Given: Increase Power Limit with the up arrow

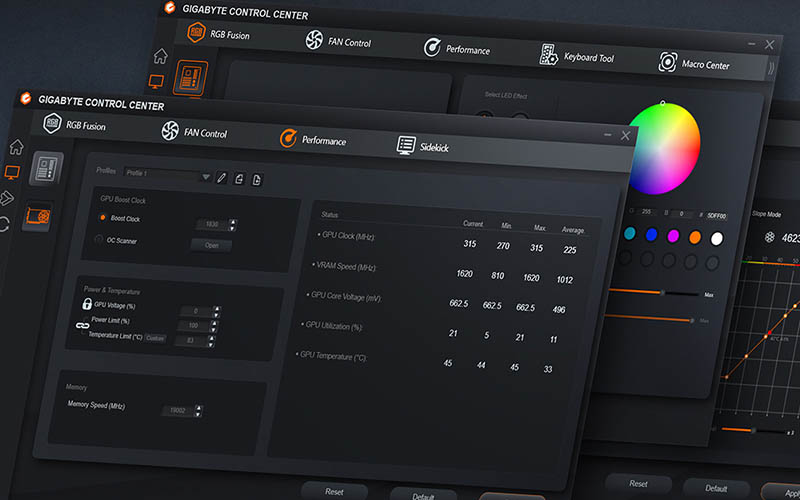Looking at the screenshot, I should pyautogui.click(x=214, y=323).
